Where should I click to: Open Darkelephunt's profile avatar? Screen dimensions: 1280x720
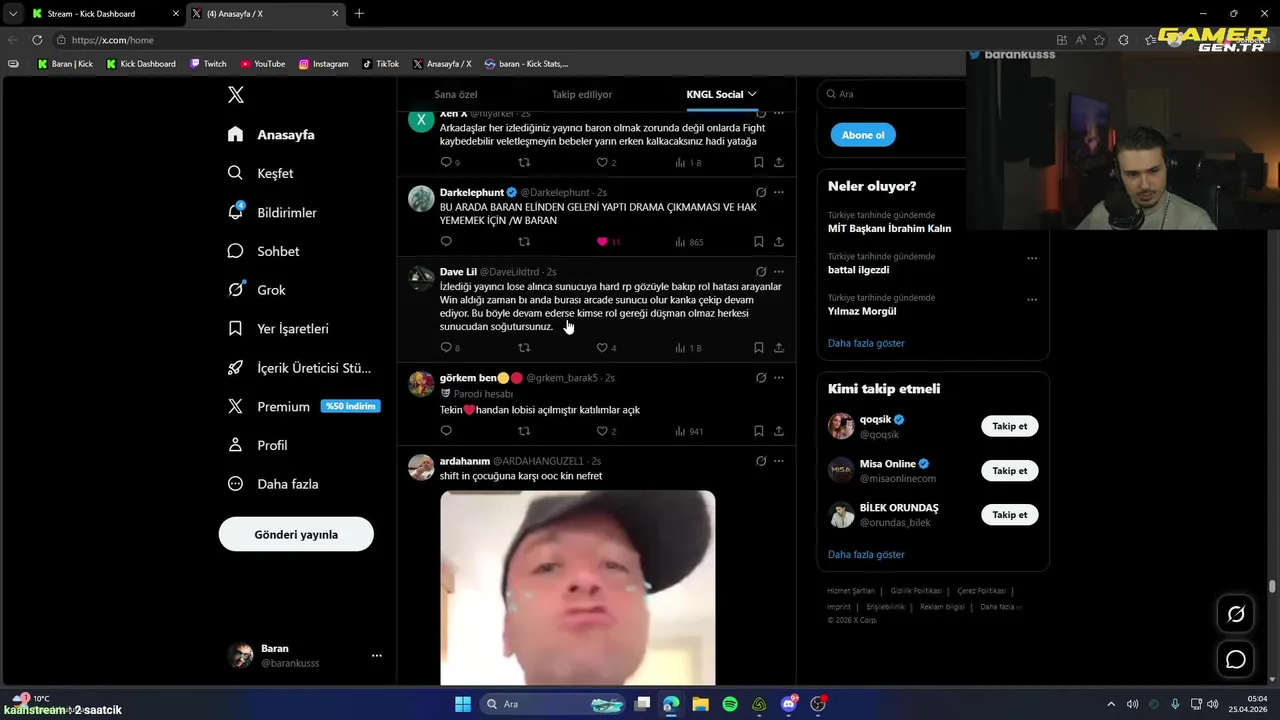pyautogui.click(x=421, y=198)
